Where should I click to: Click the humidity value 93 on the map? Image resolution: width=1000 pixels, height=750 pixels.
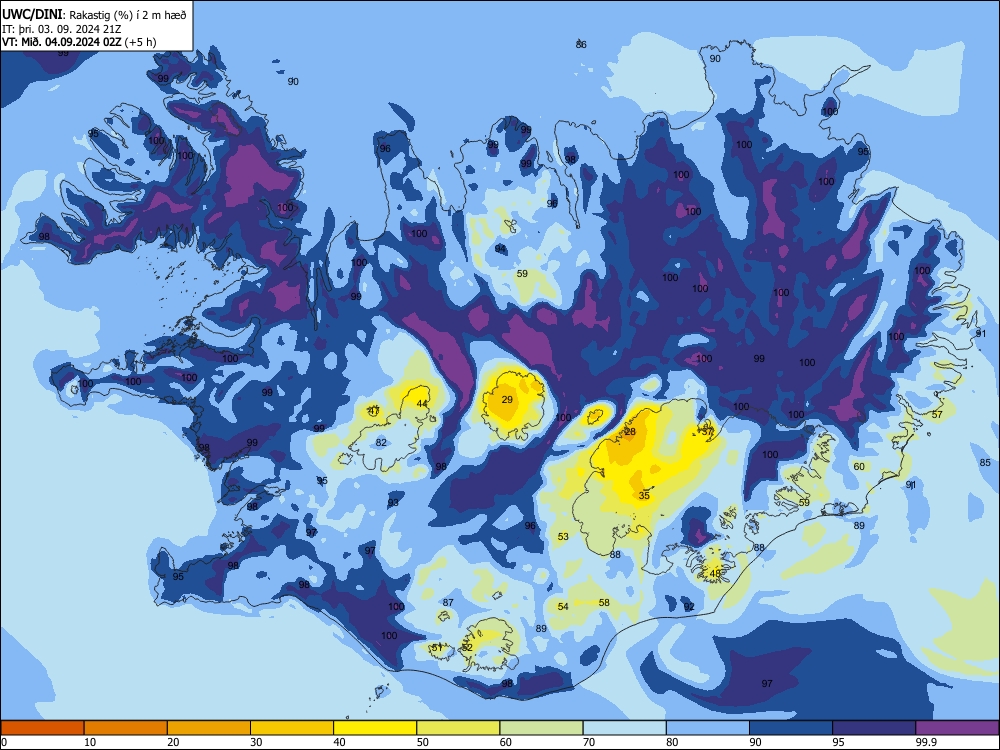coord(393,503)
